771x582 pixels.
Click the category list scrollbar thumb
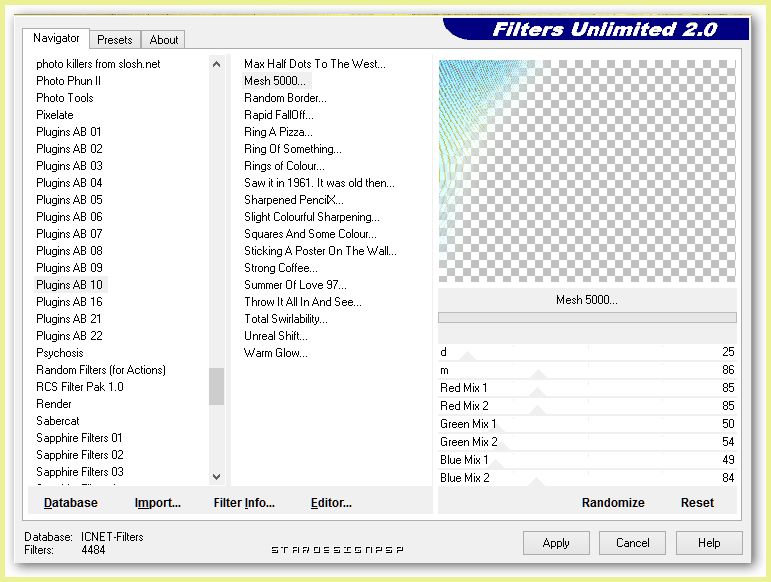(216, 386)
